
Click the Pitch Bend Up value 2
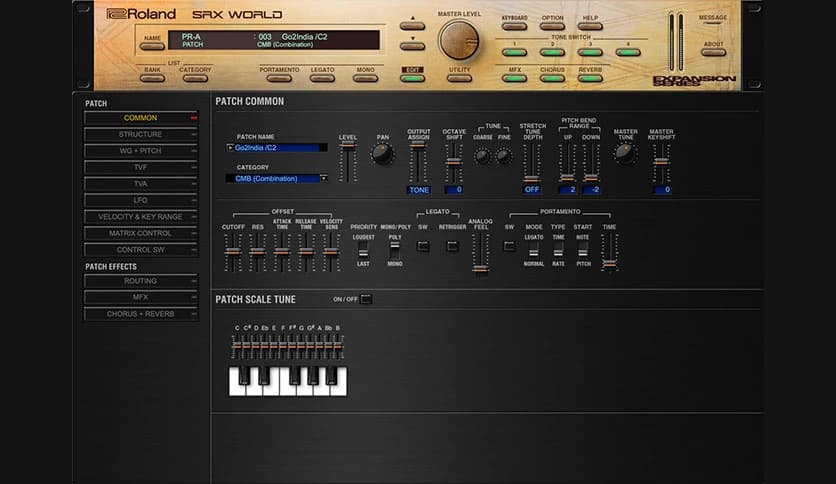567,190
